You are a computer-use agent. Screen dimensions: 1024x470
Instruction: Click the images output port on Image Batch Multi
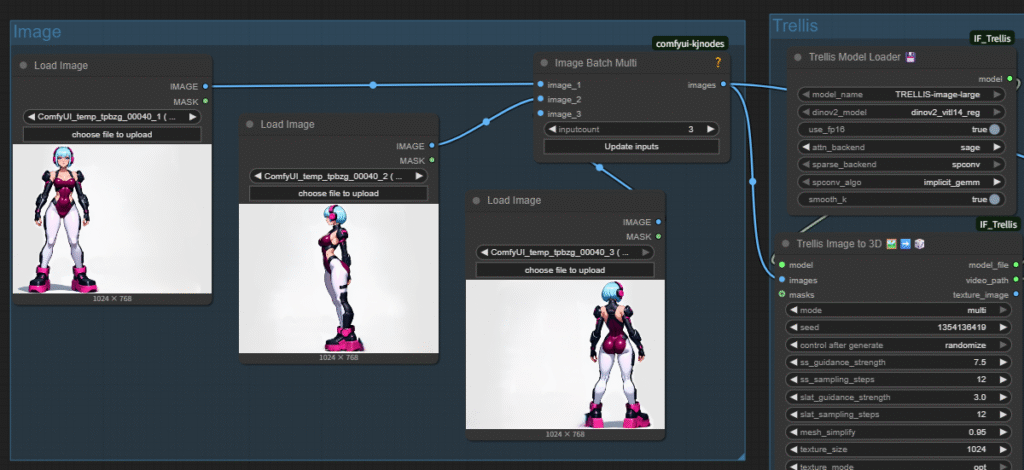[725, 85]
